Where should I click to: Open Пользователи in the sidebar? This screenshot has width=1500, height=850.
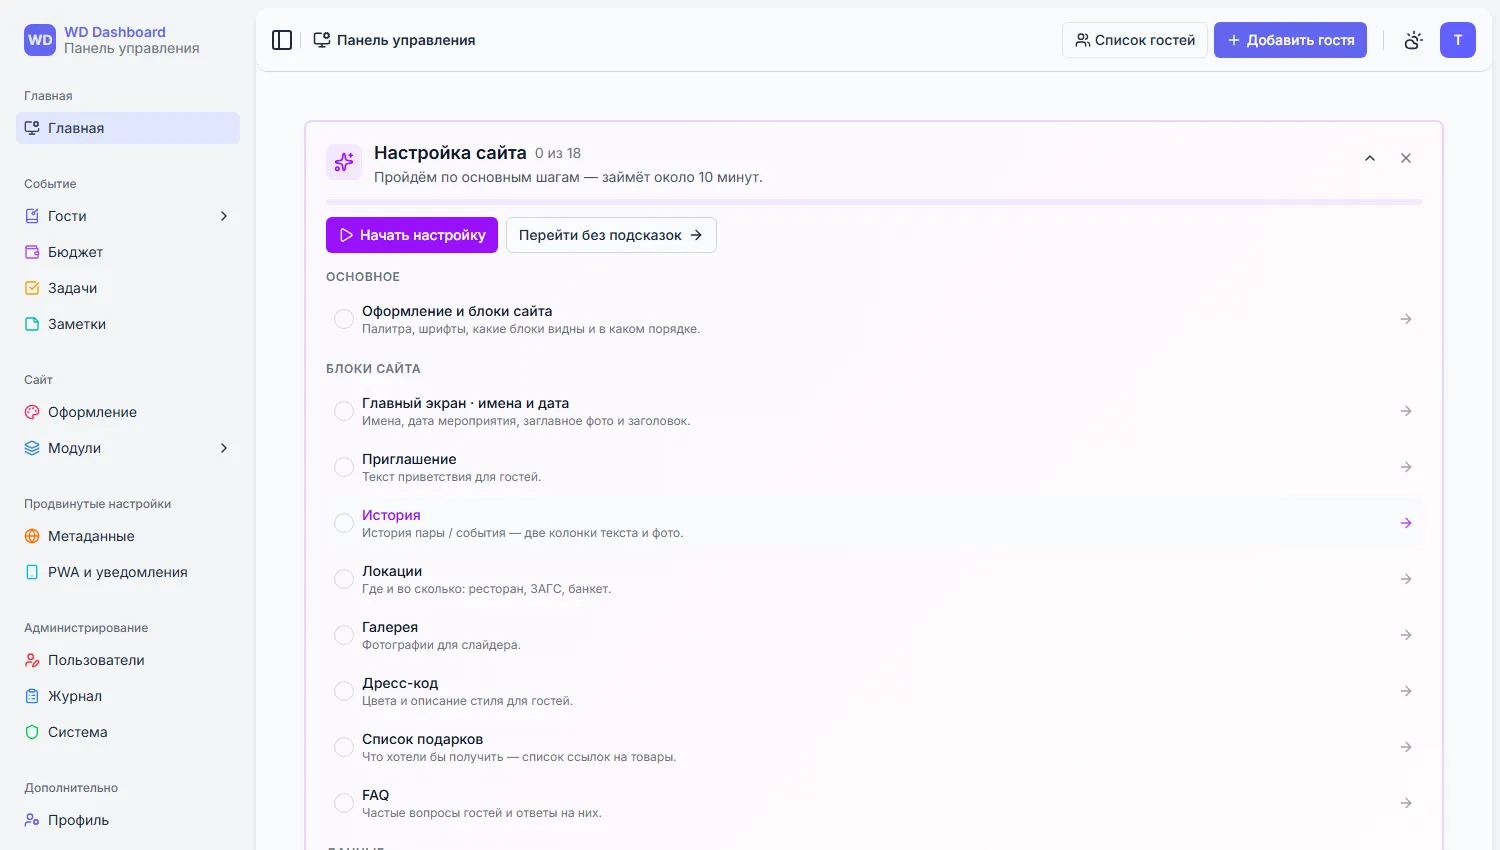click(x=128, y=660)
